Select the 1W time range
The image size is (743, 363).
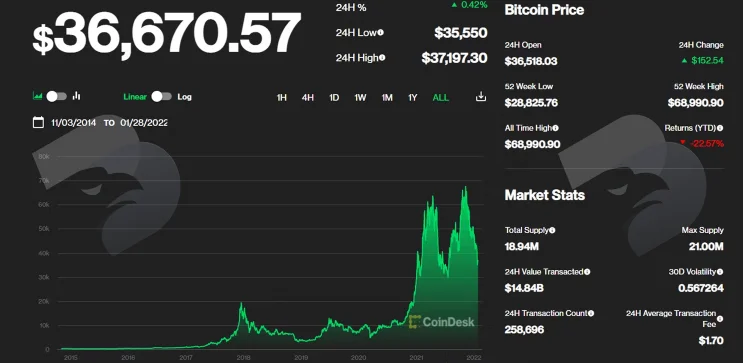tap(360, 98)
